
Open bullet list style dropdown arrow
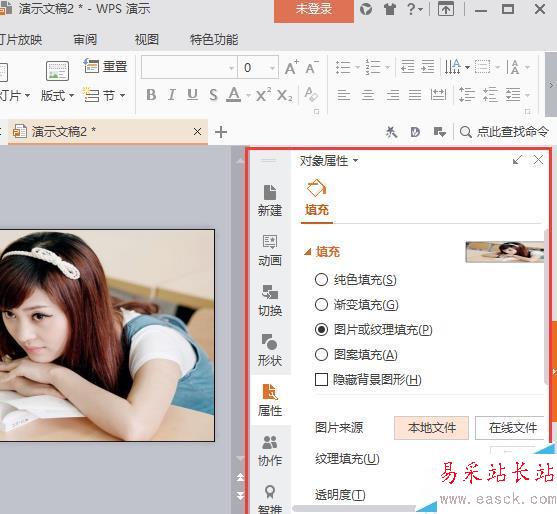click(357, 67)
